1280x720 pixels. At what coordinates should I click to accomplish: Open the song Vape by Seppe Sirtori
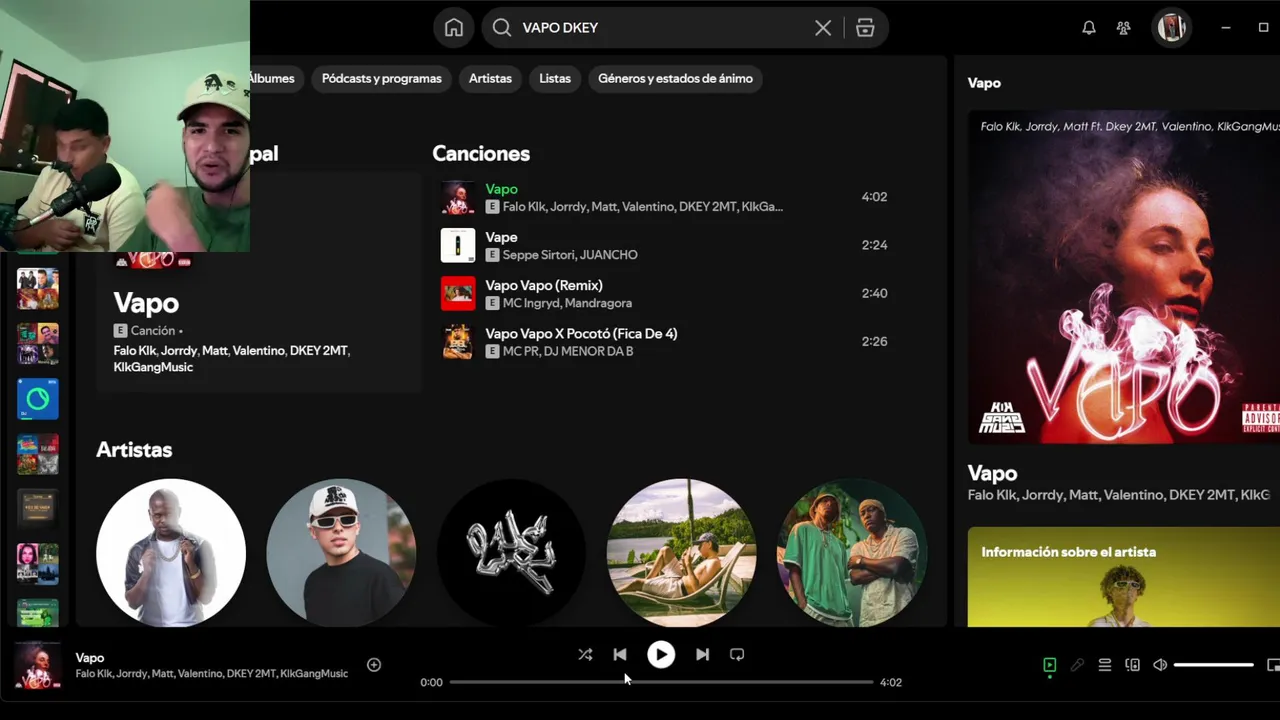coord(665,245)
